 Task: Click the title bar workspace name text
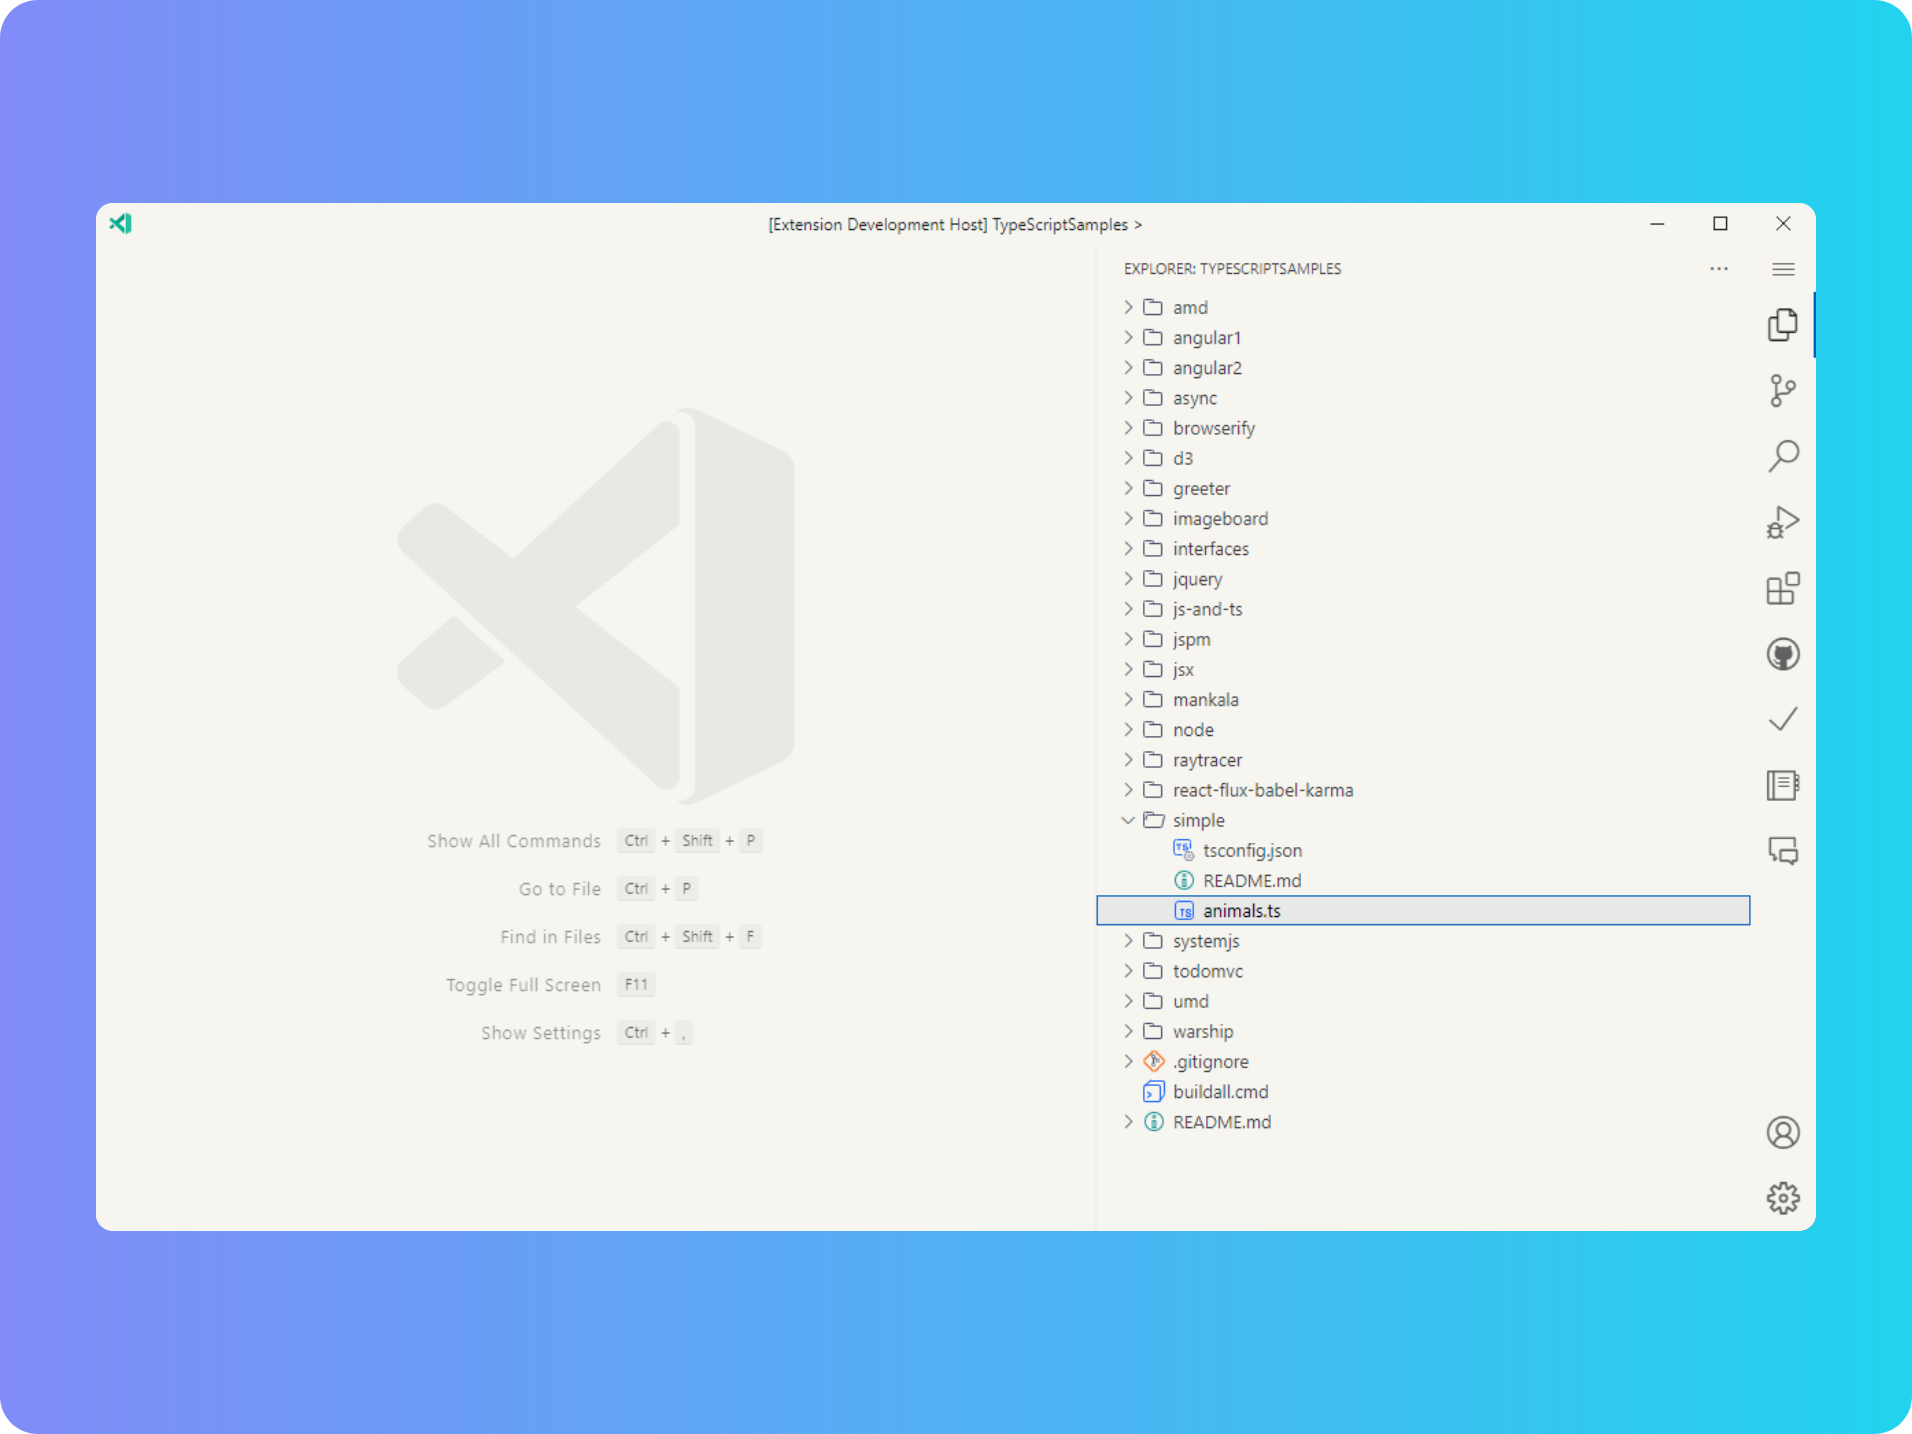click(1060, 224)
